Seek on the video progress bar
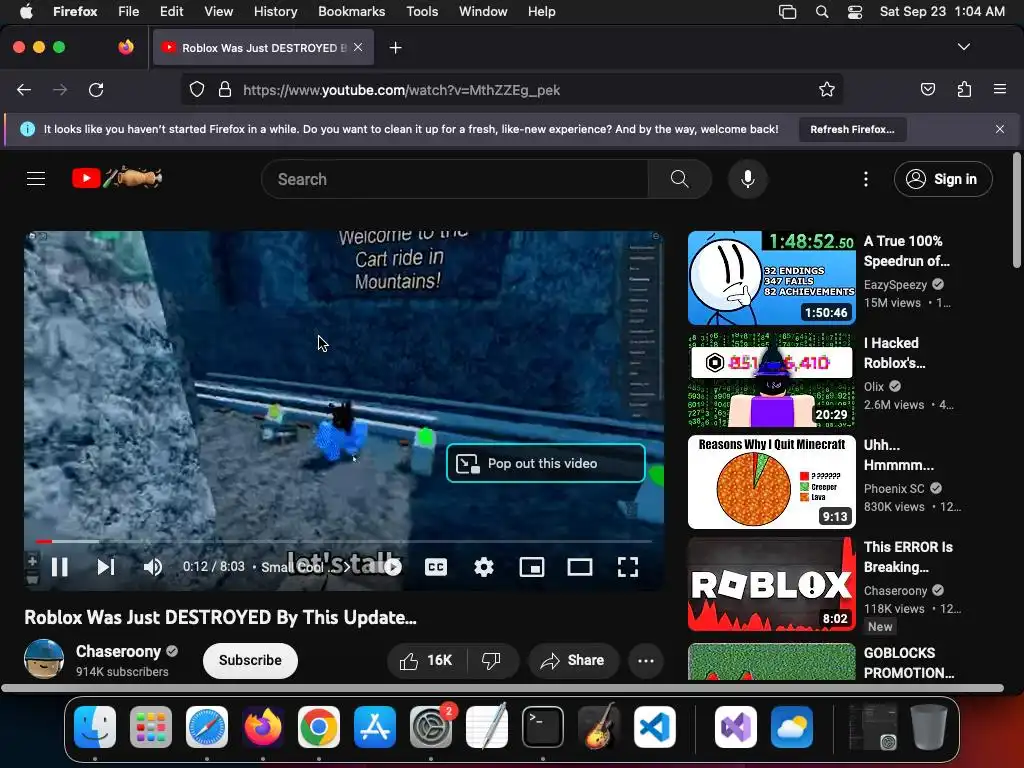Screen dimensions: 1024x768 point(344,541)
